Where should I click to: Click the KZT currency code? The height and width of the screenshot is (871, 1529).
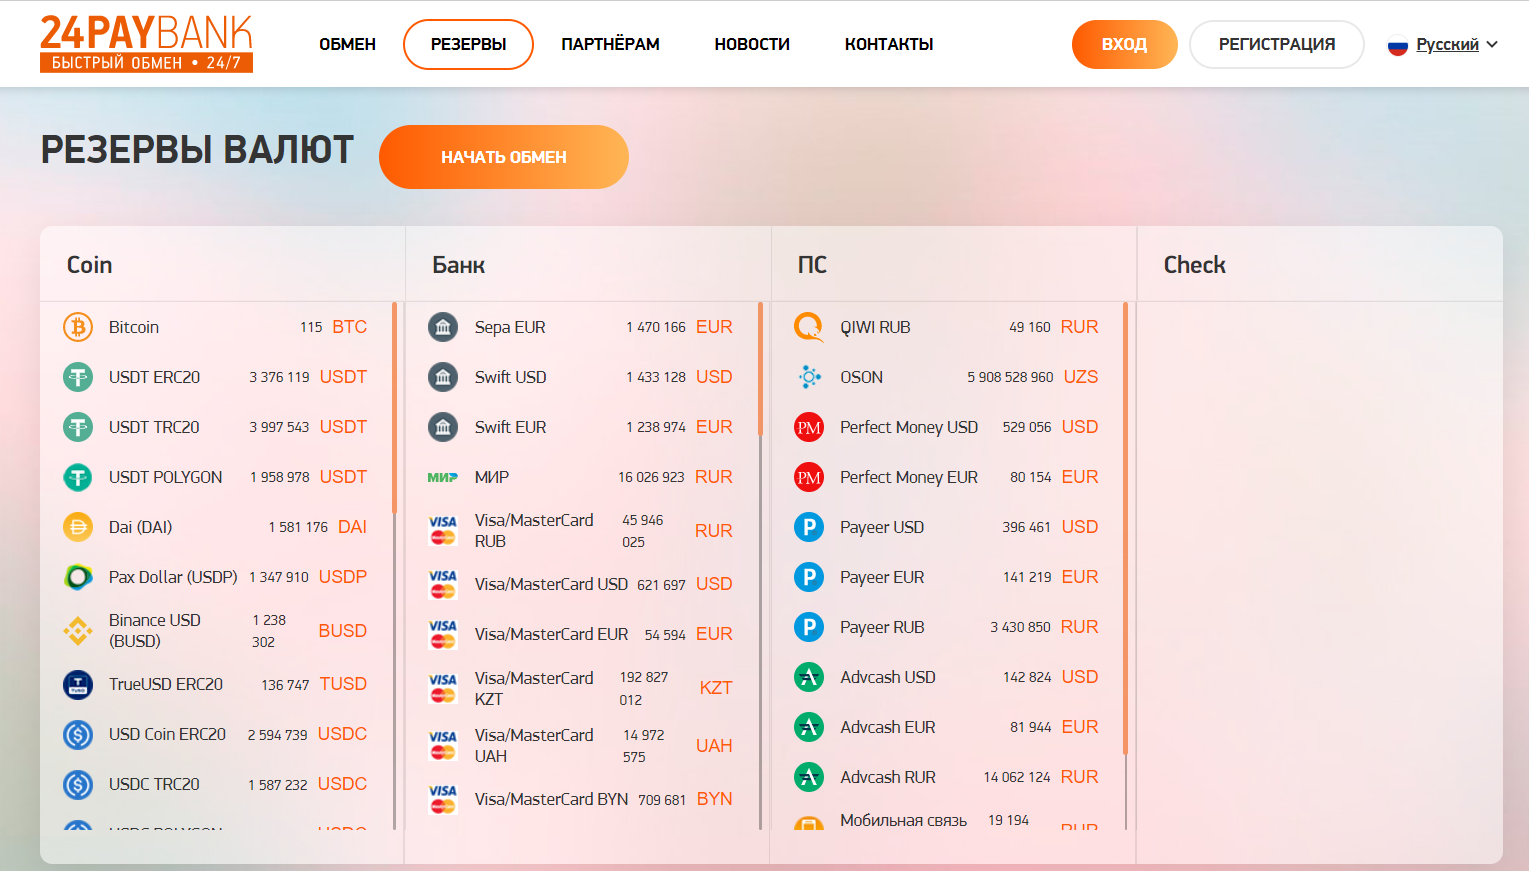point(716,688)
